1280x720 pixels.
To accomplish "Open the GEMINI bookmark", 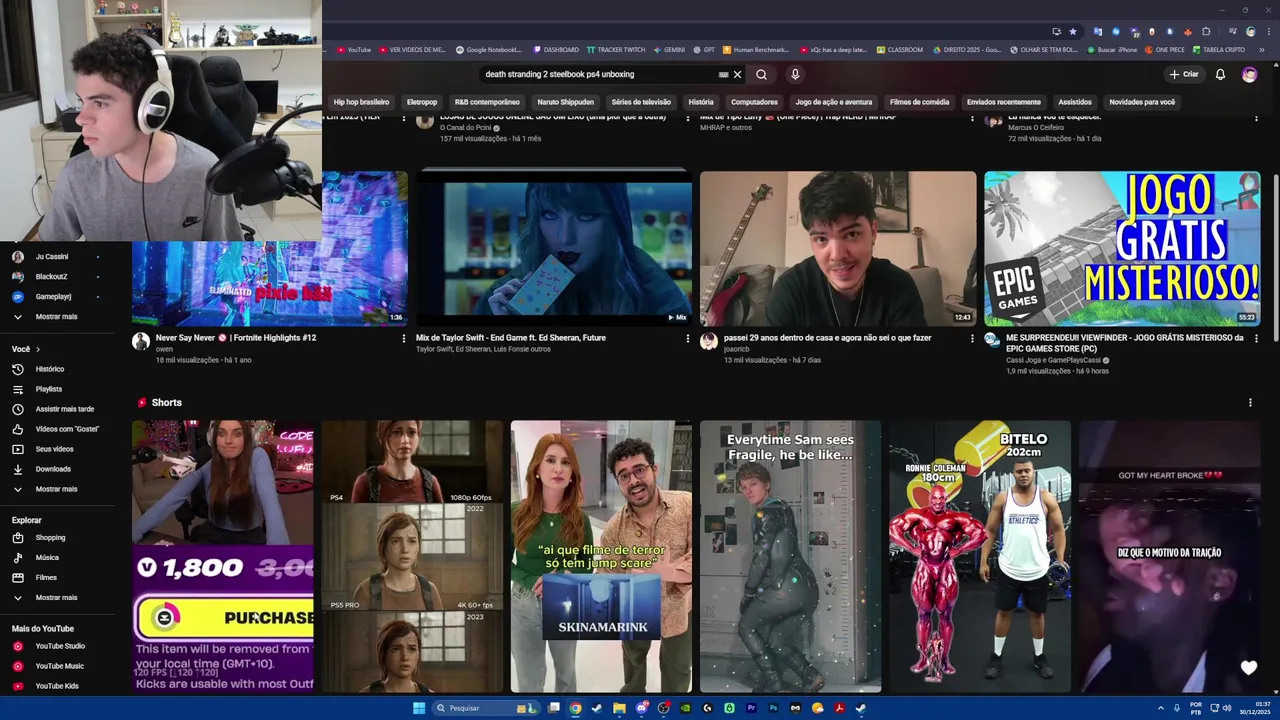I will click(669, 49).
